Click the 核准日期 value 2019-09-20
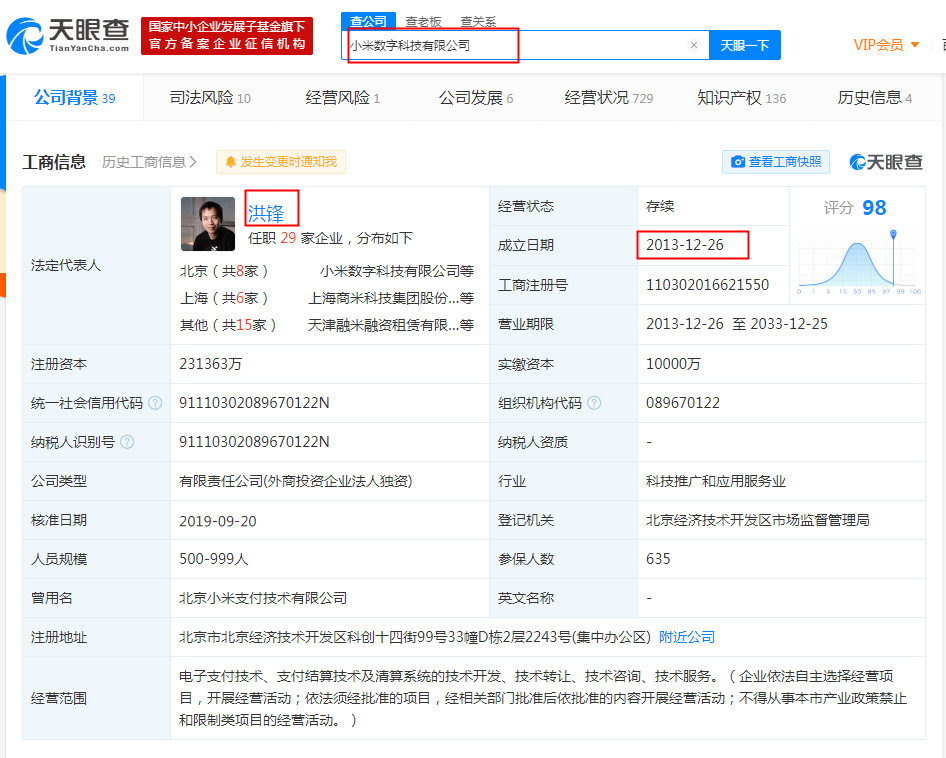The width and height of the screenshot is (946, 758). 218,521
